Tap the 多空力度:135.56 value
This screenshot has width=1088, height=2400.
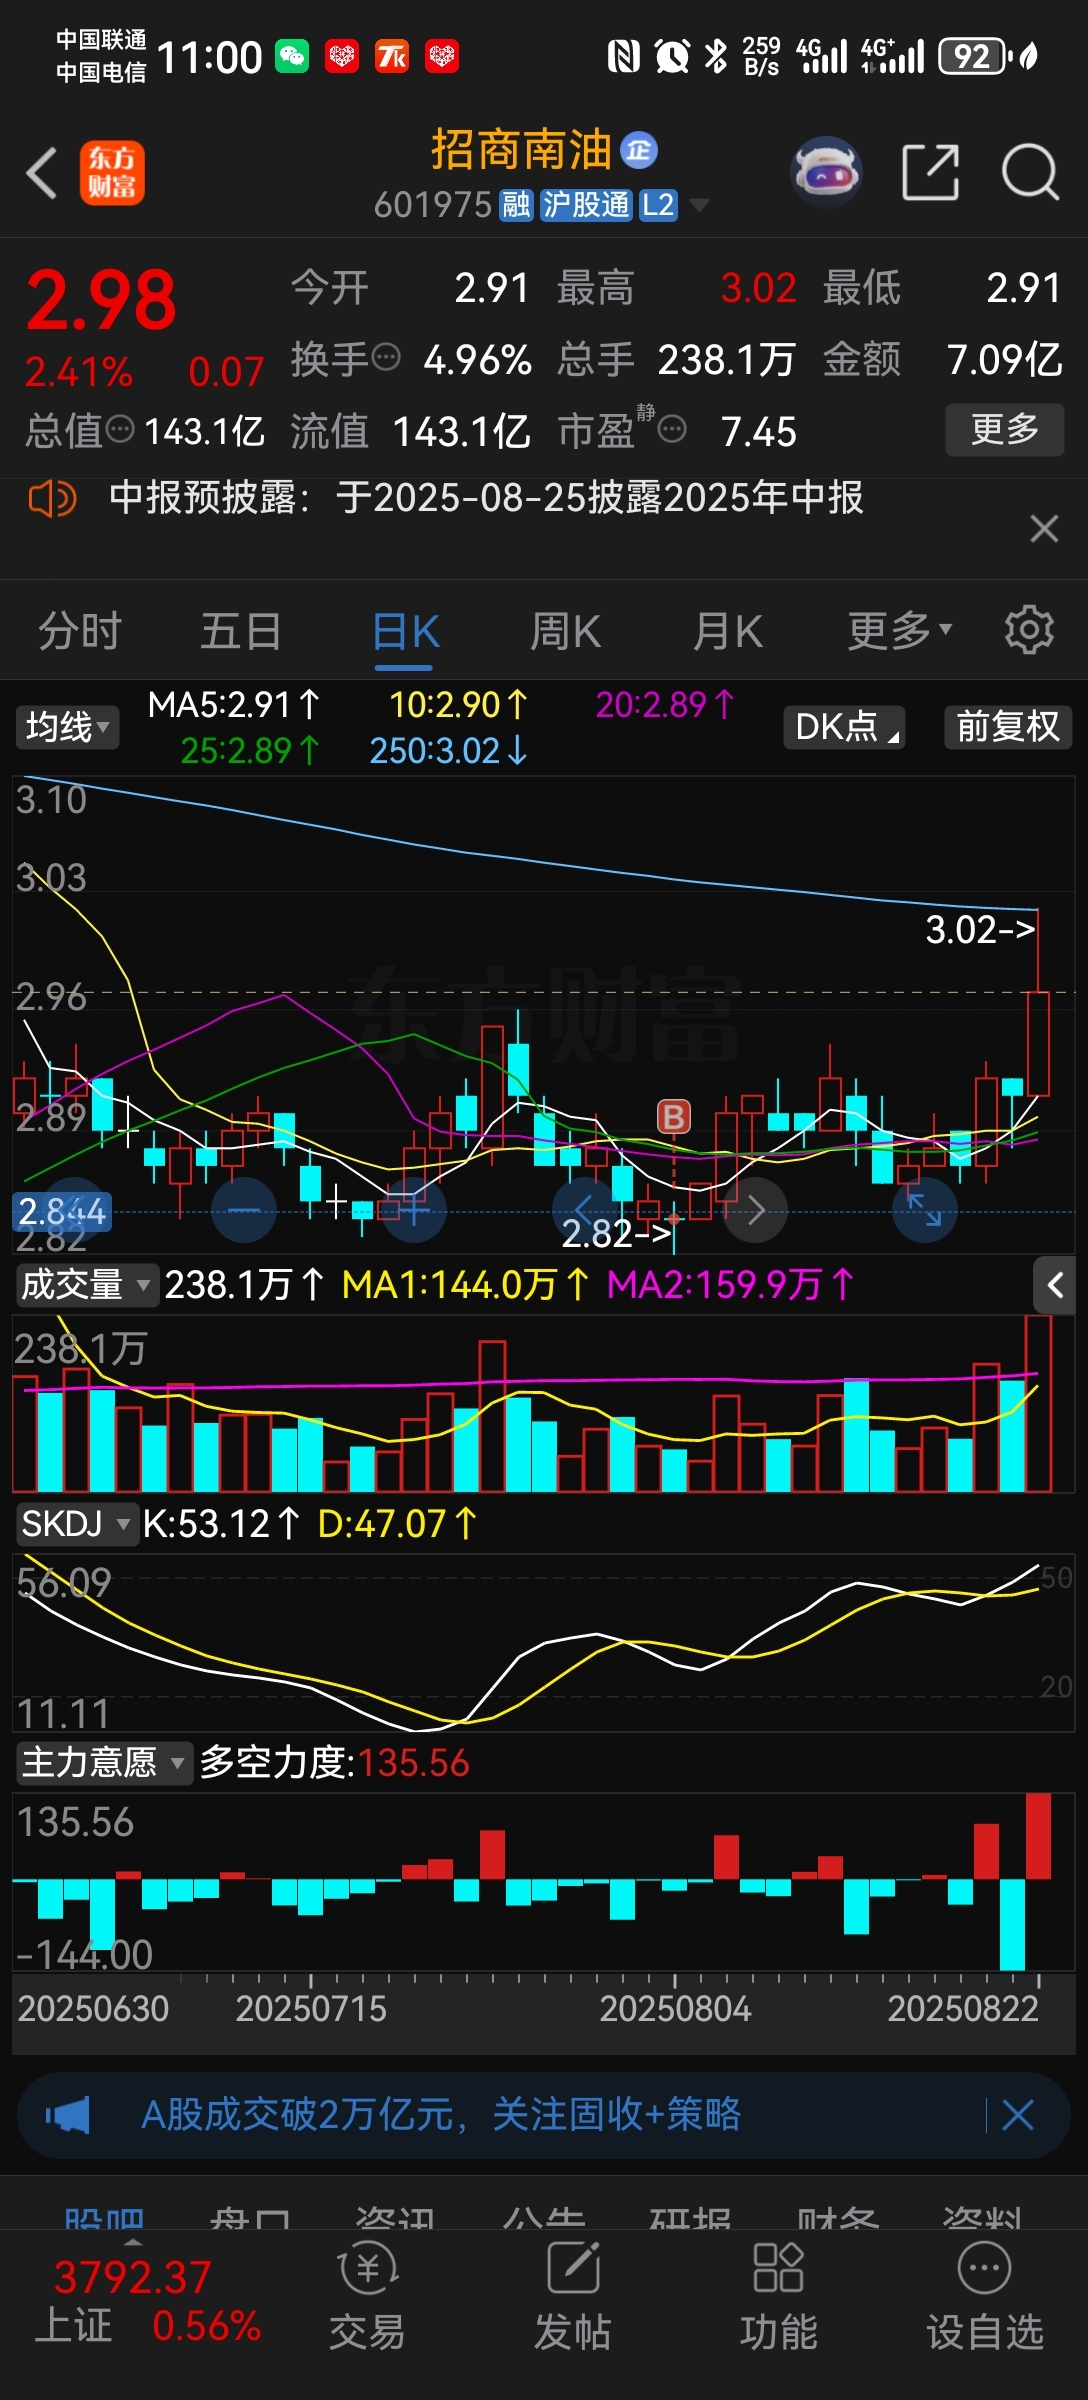(335, 1762)
